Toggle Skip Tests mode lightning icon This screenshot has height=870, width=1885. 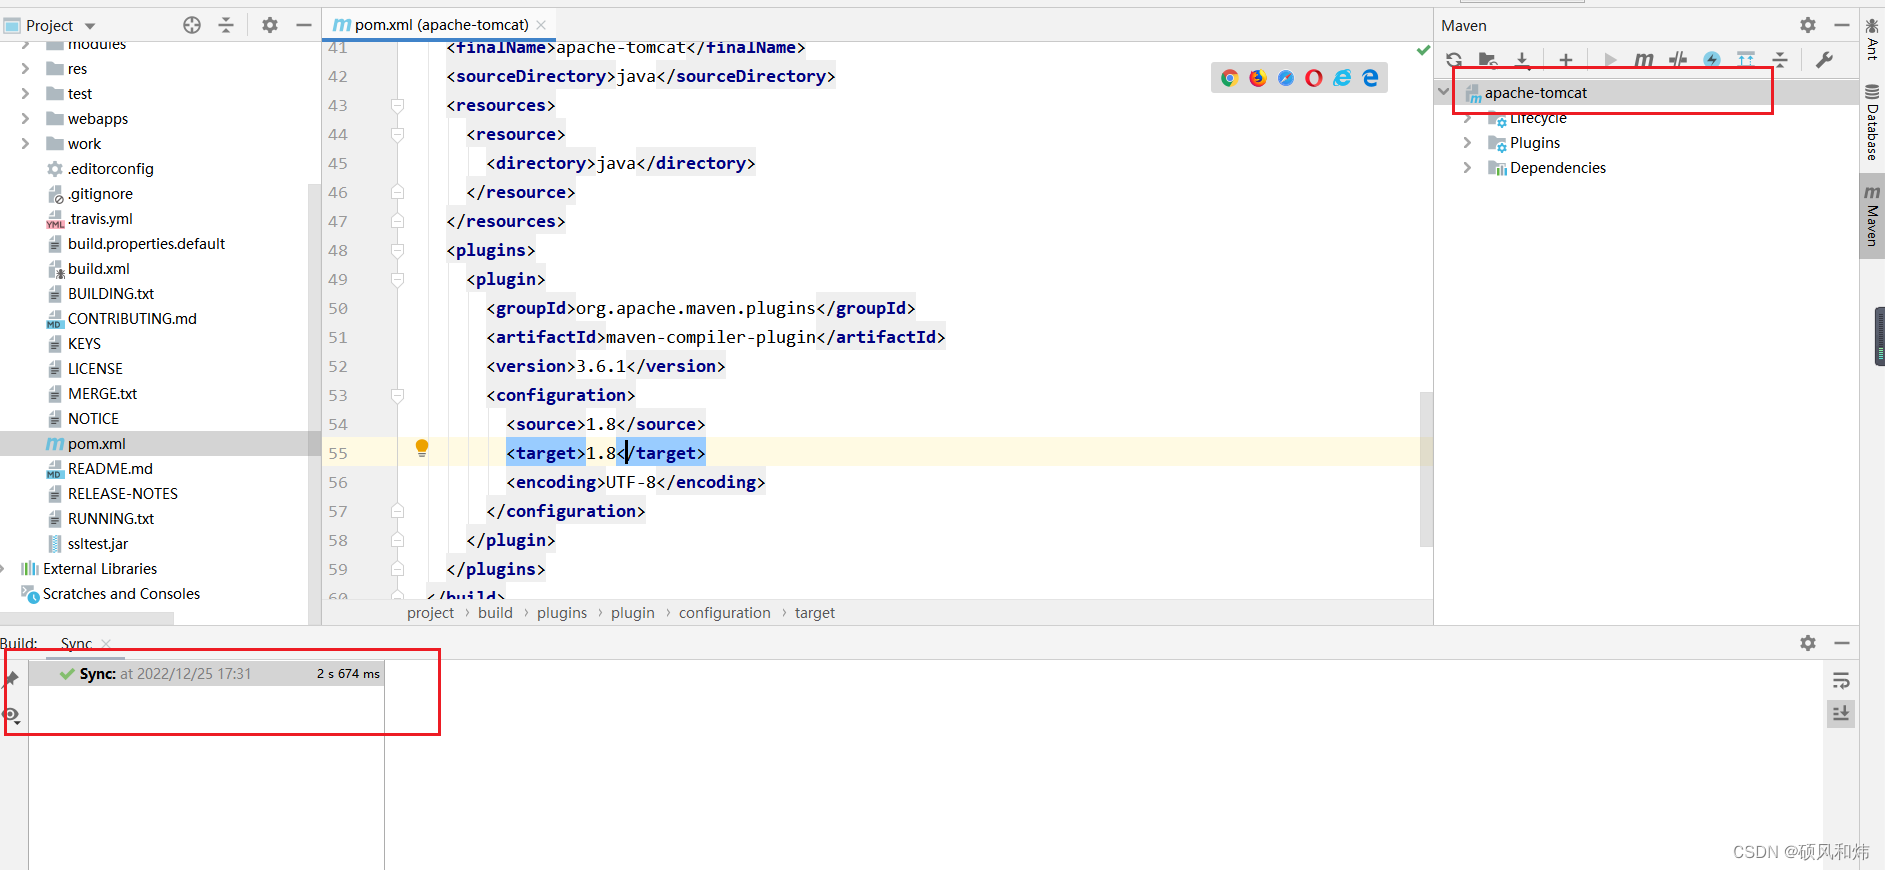1712,60
